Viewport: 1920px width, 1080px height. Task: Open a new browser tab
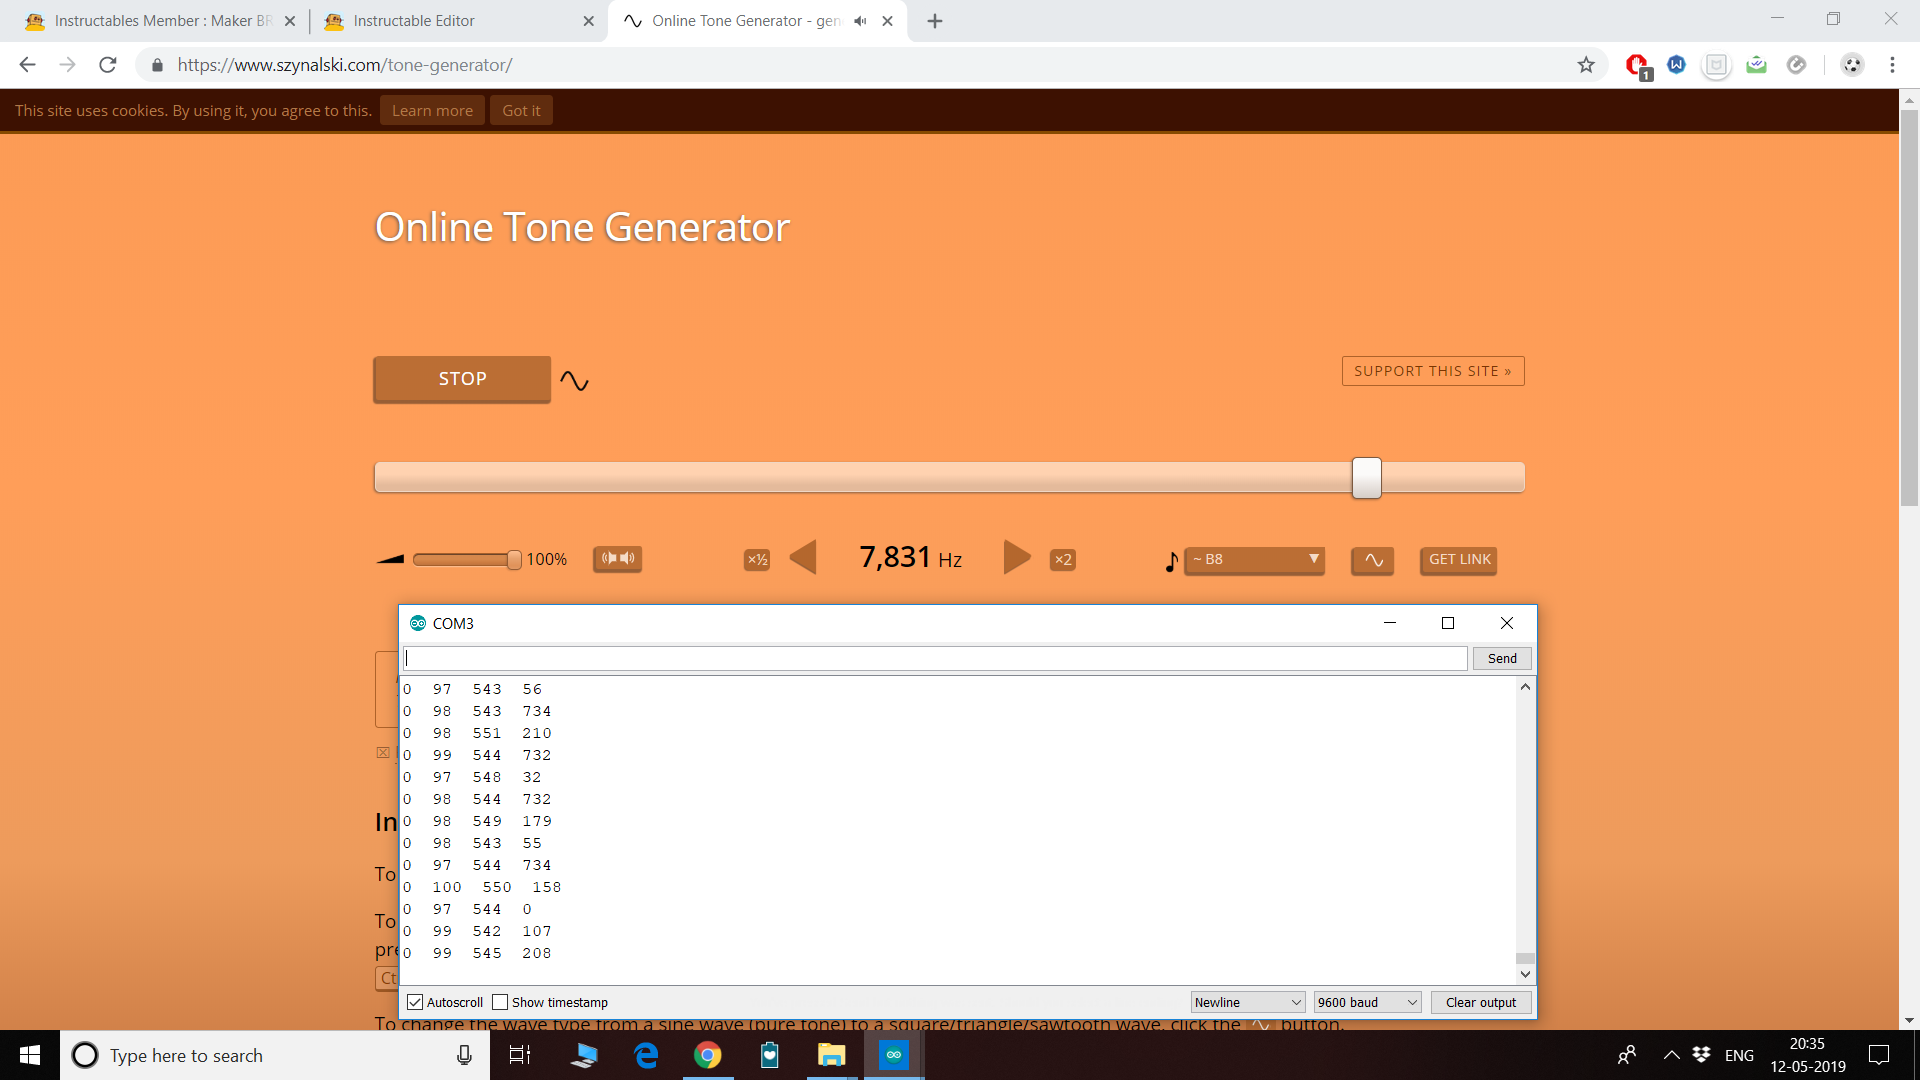point(935,21)
